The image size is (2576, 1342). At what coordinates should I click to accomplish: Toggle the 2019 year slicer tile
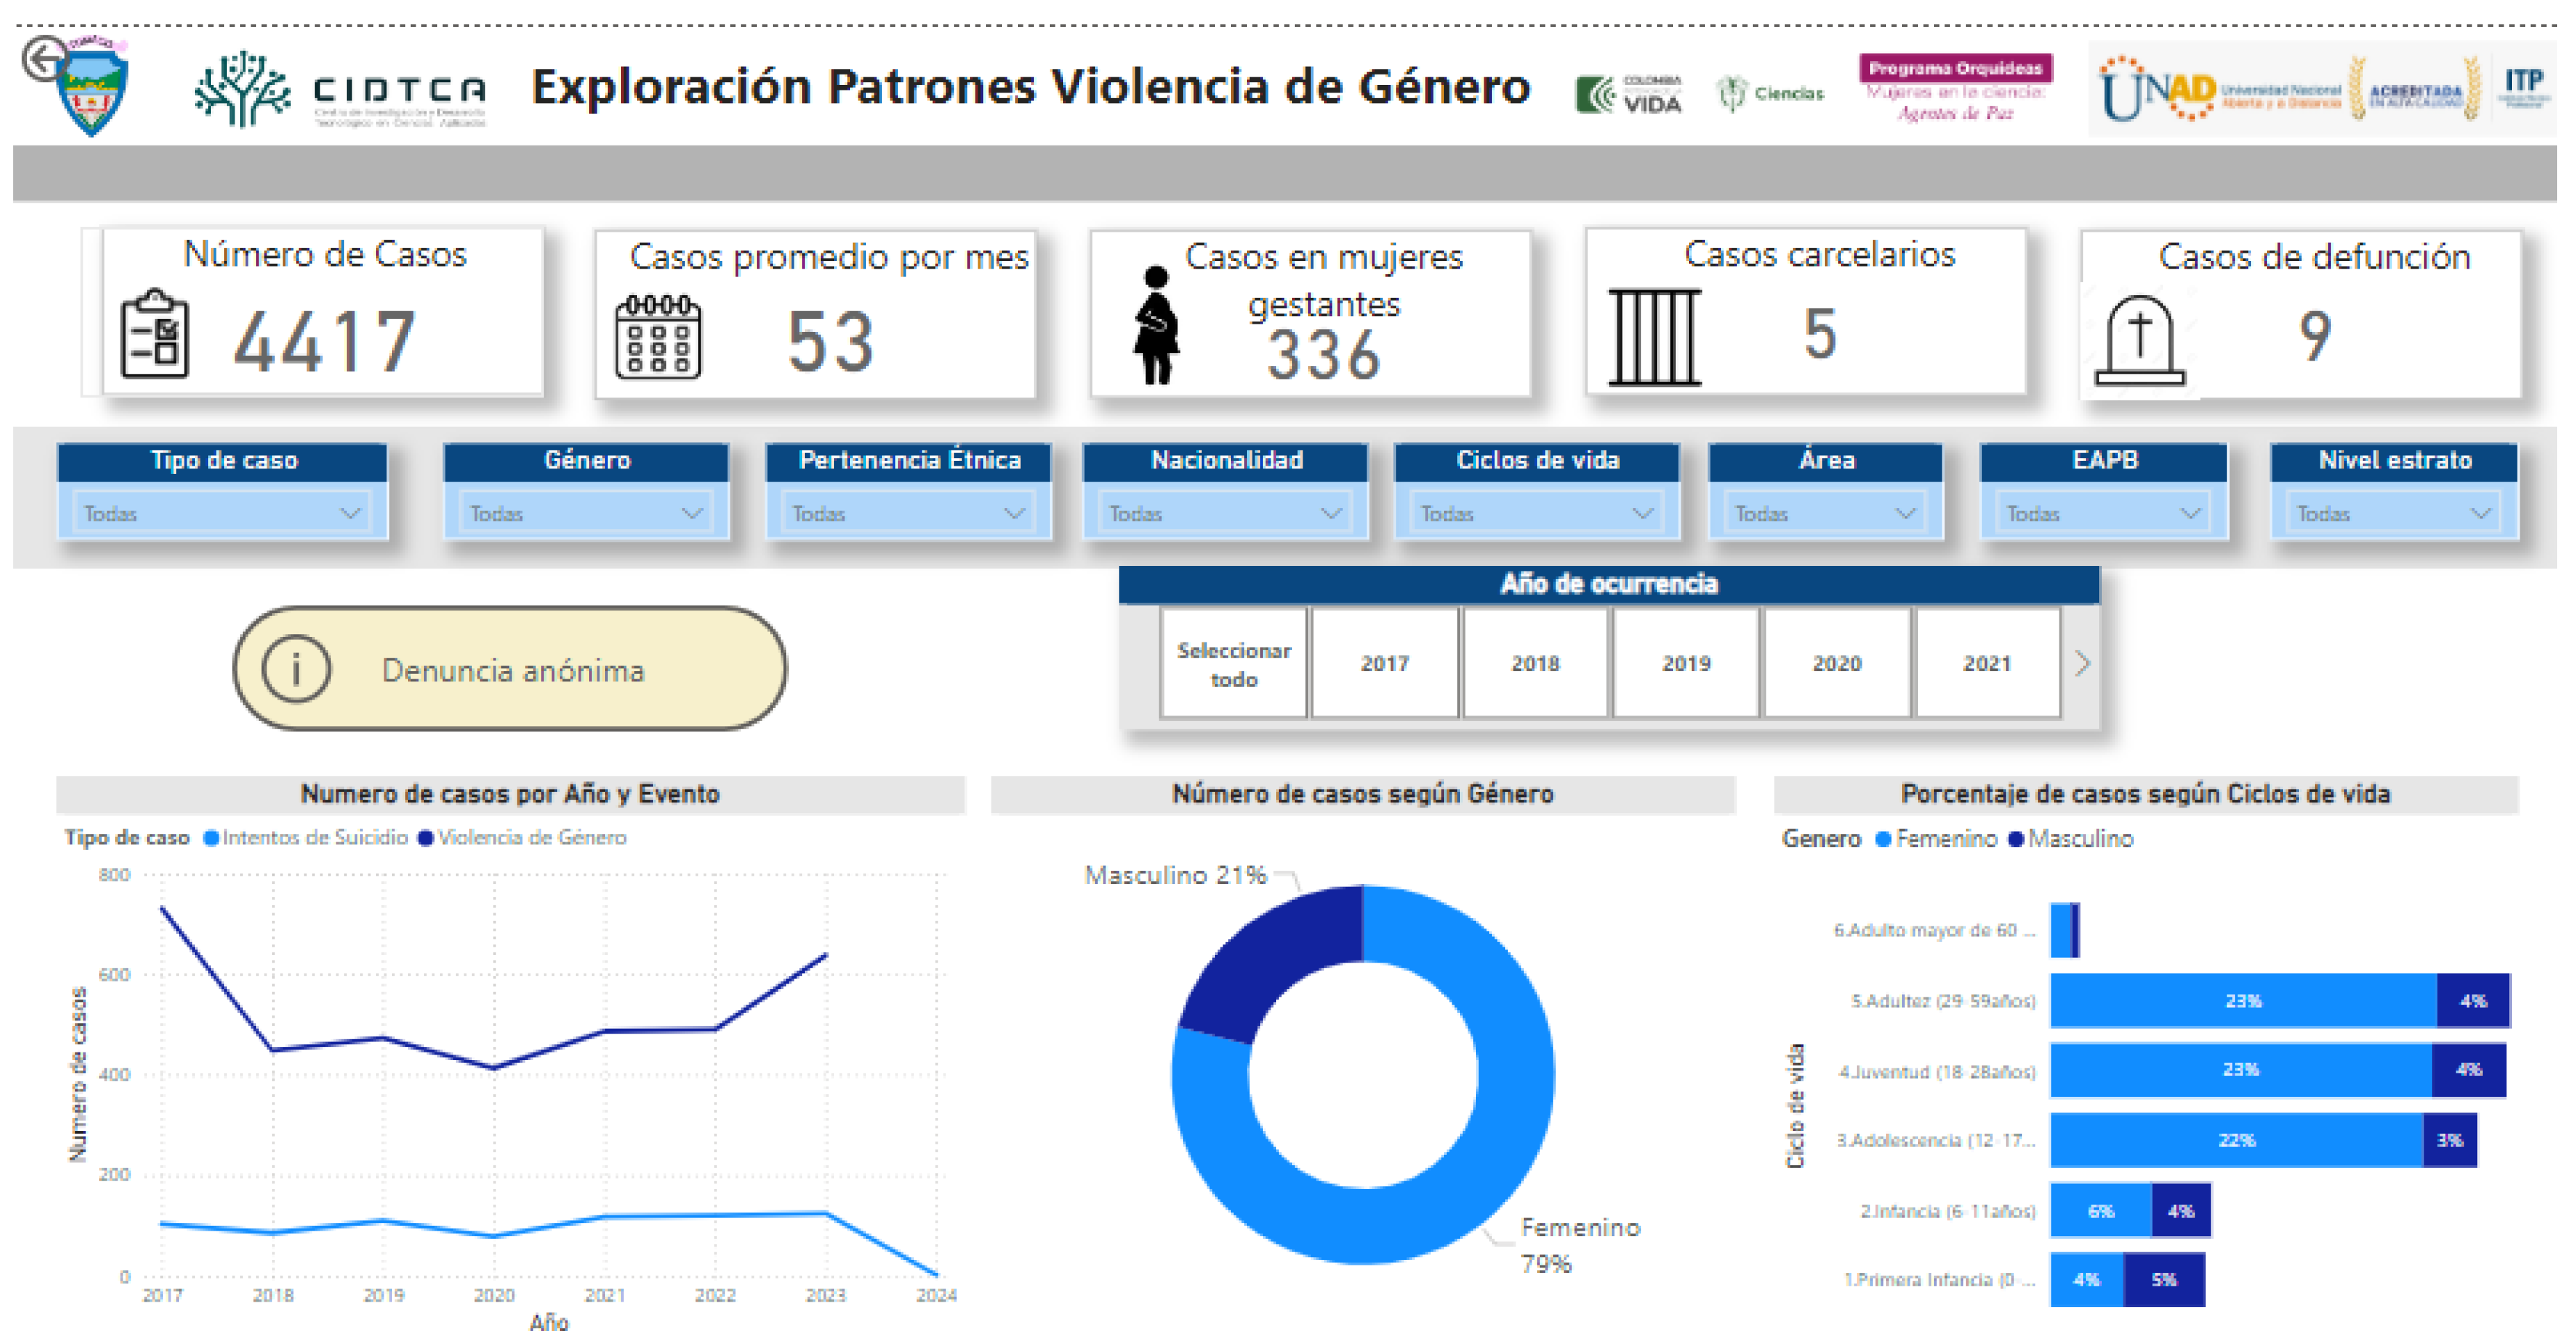1686,663
